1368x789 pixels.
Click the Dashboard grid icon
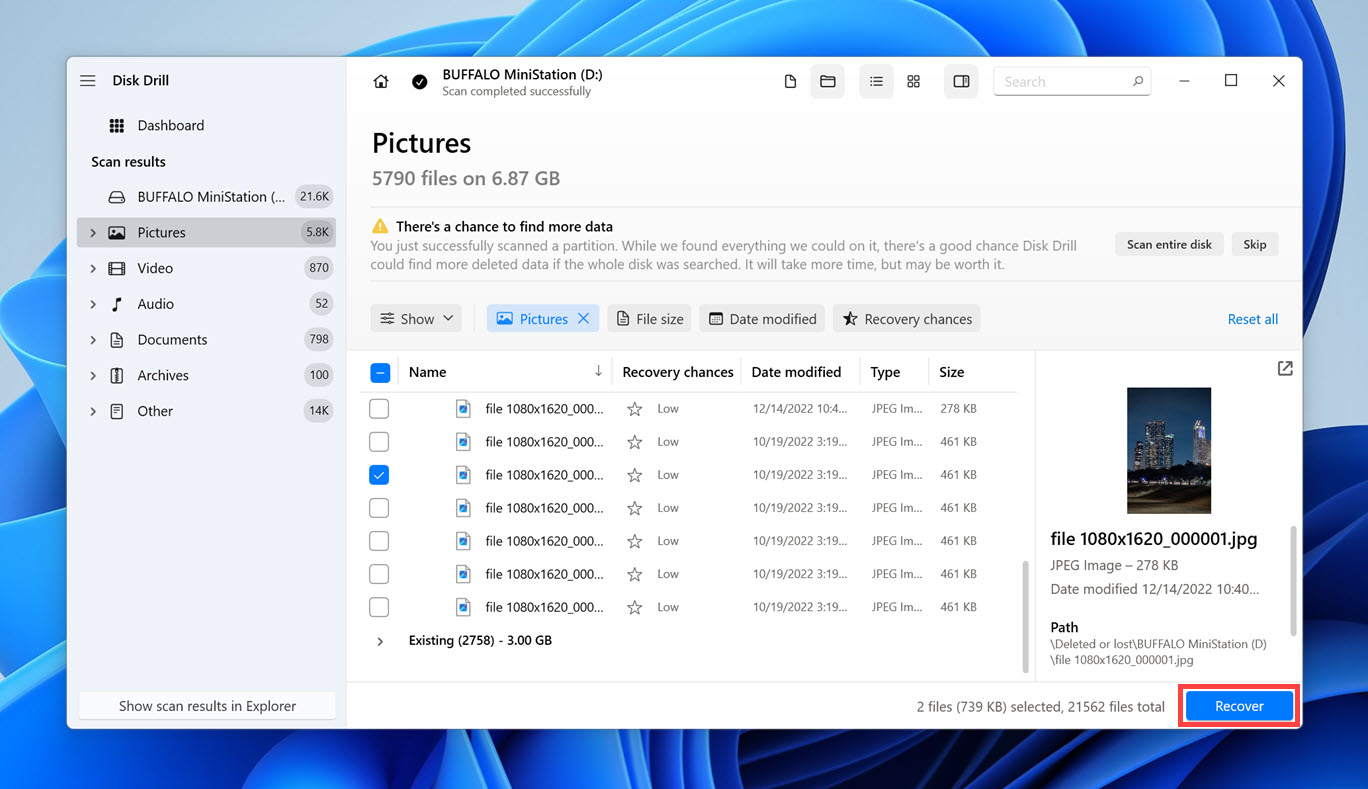tap(117, 125)
